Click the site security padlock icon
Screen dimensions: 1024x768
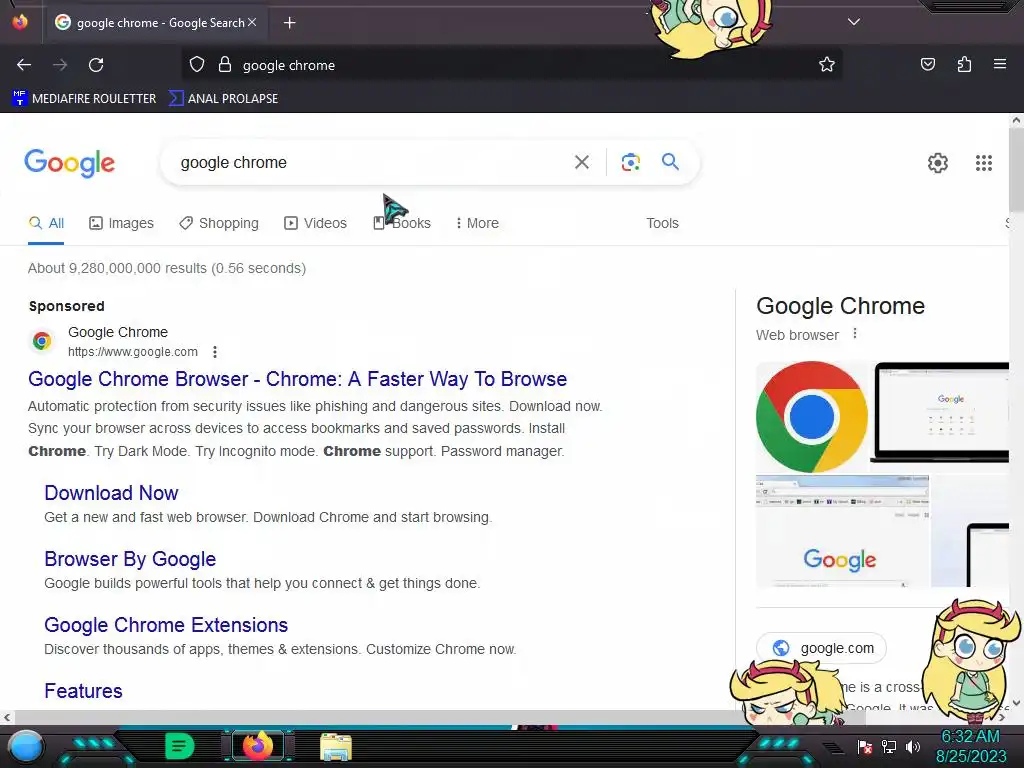point(225,65)
